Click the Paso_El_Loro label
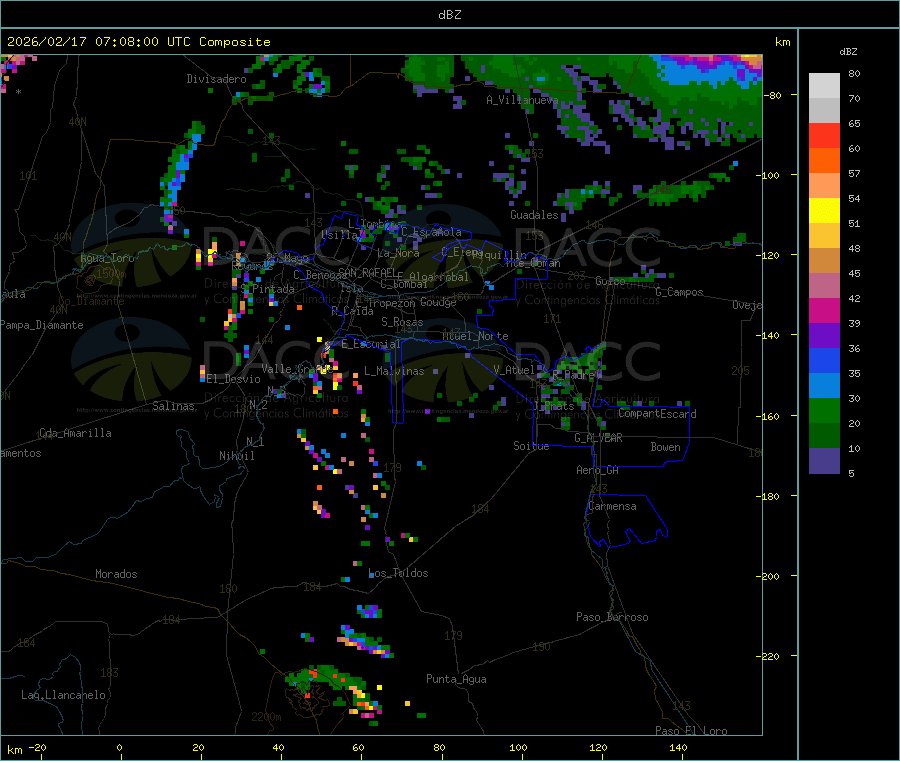Screen dimensions: 900x761 (691, 731)
